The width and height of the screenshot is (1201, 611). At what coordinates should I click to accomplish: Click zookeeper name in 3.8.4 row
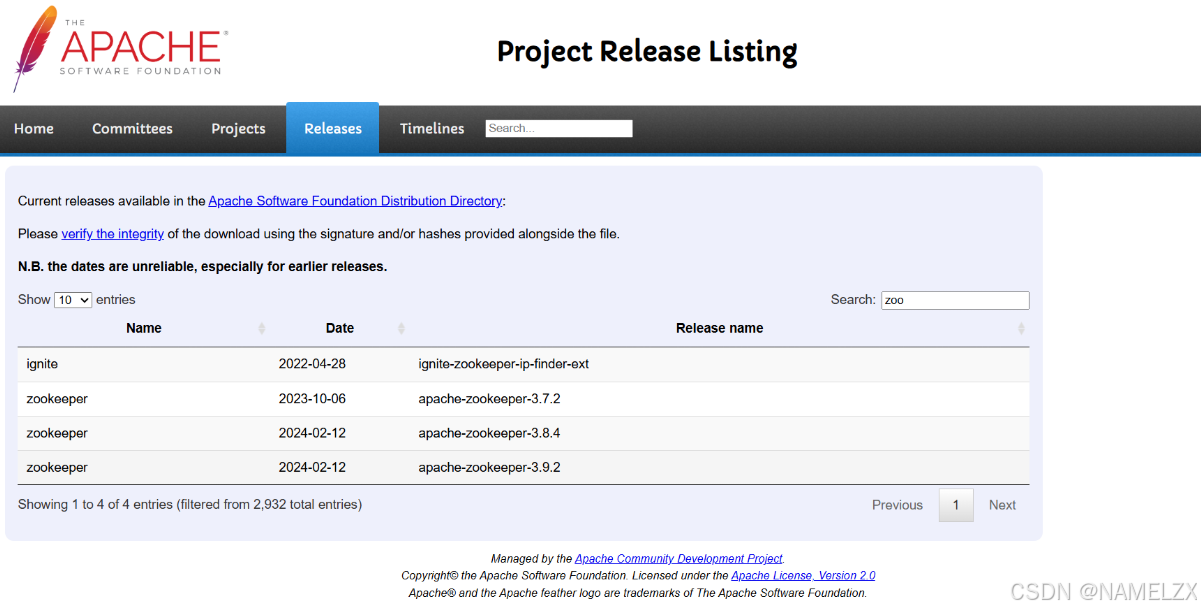coord(57,433)
